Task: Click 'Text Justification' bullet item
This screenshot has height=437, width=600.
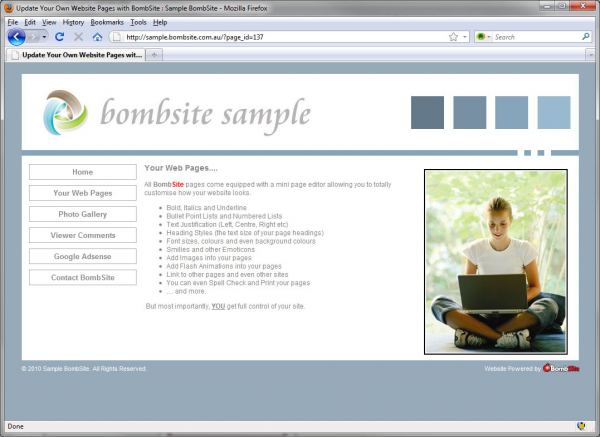Action: [x=227, y=225]
